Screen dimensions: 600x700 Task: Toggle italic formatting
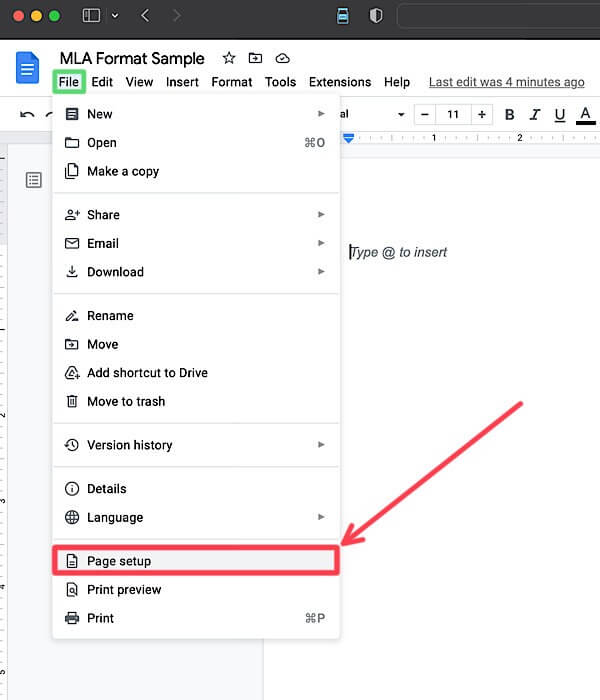534,115
